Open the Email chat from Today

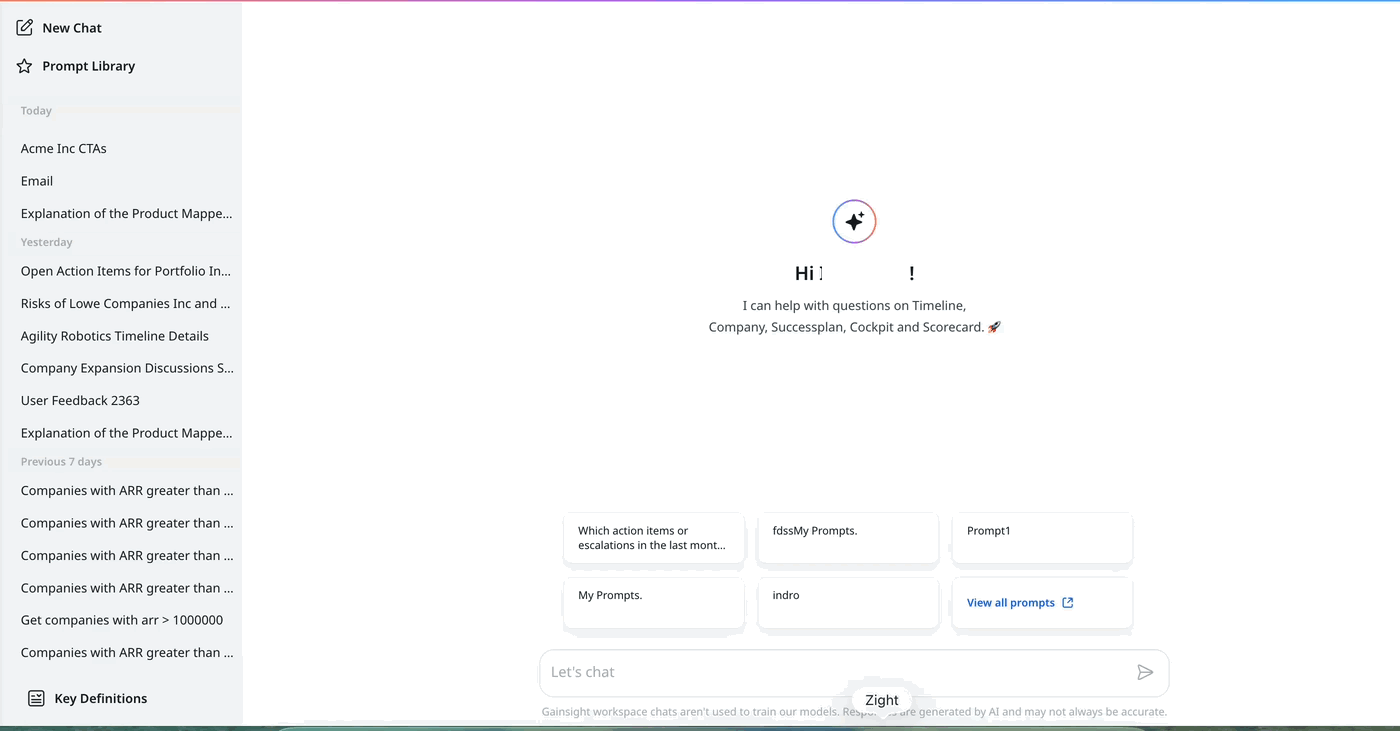click(x=36, y=181)
